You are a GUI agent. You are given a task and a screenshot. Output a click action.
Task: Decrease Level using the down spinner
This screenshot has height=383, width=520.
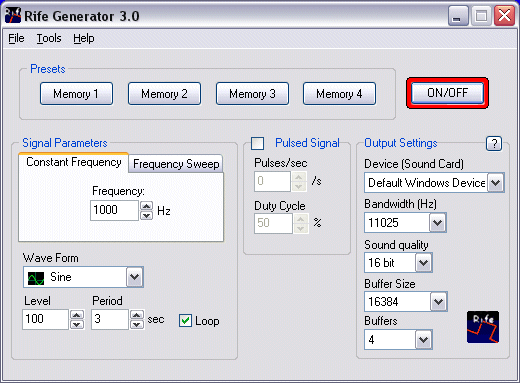(x=77, y=324)
